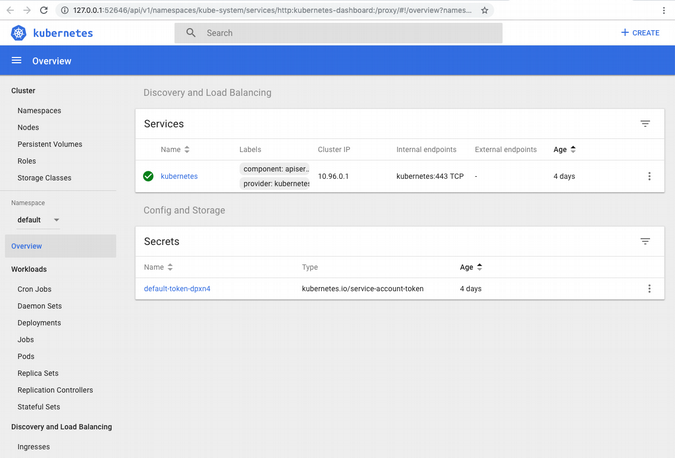Image resolution: width=675 pixels, height=458 pixels.
Task: Open actions menu for kubernetes service
Action: click(x=649, y=176)
